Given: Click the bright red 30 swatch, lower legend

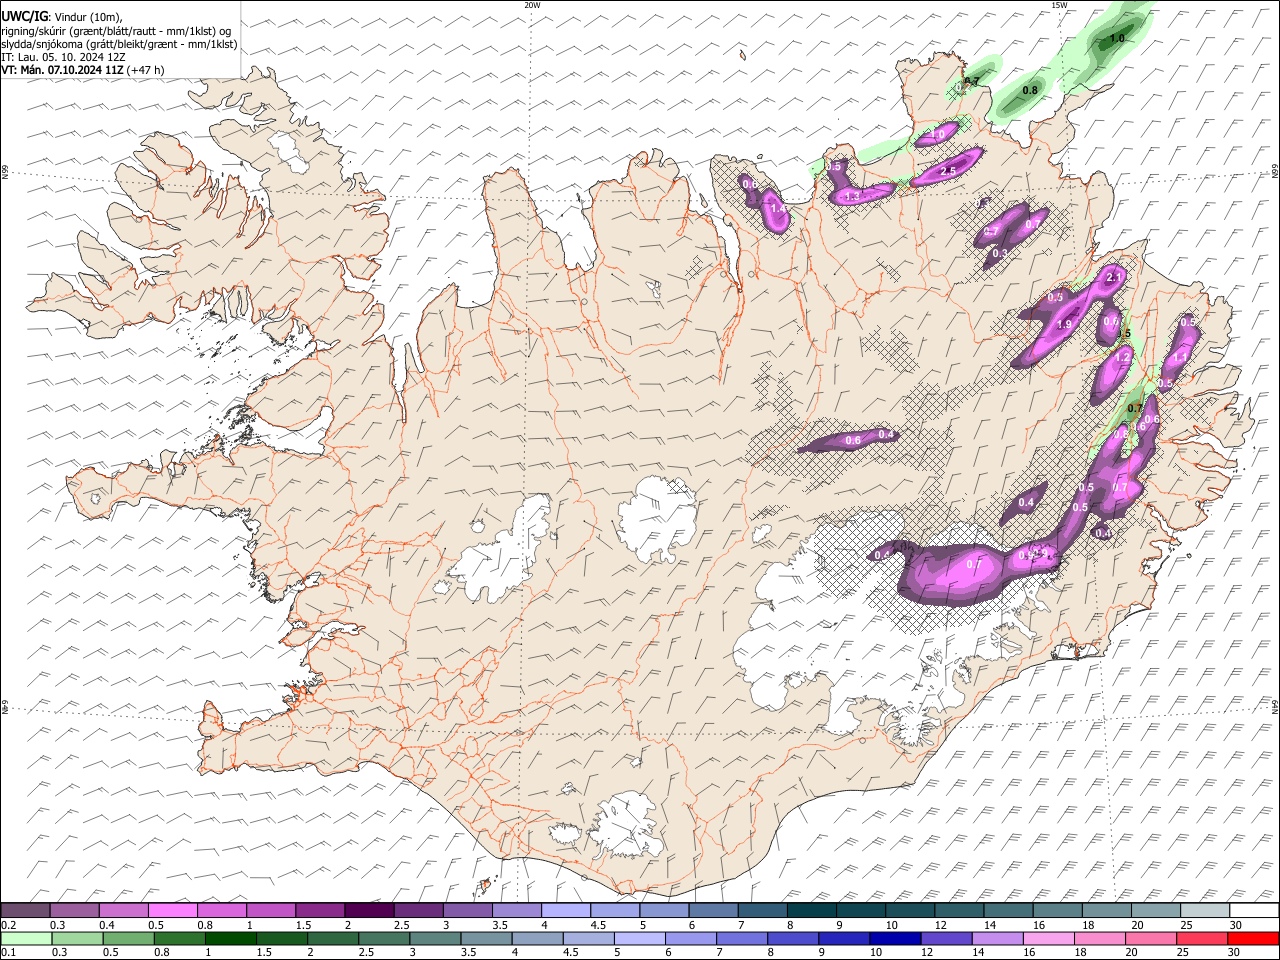Looking at the screenshot, I should (x=1254, y=938).
